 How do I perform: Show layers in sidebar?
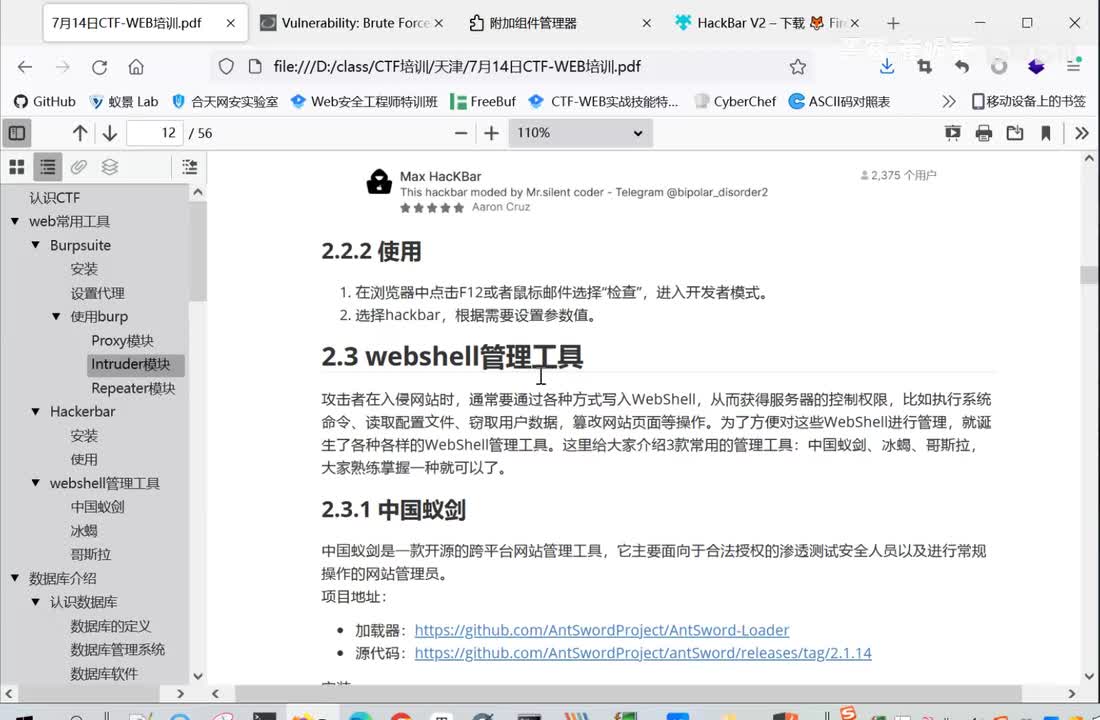click(x=109, y=166)
